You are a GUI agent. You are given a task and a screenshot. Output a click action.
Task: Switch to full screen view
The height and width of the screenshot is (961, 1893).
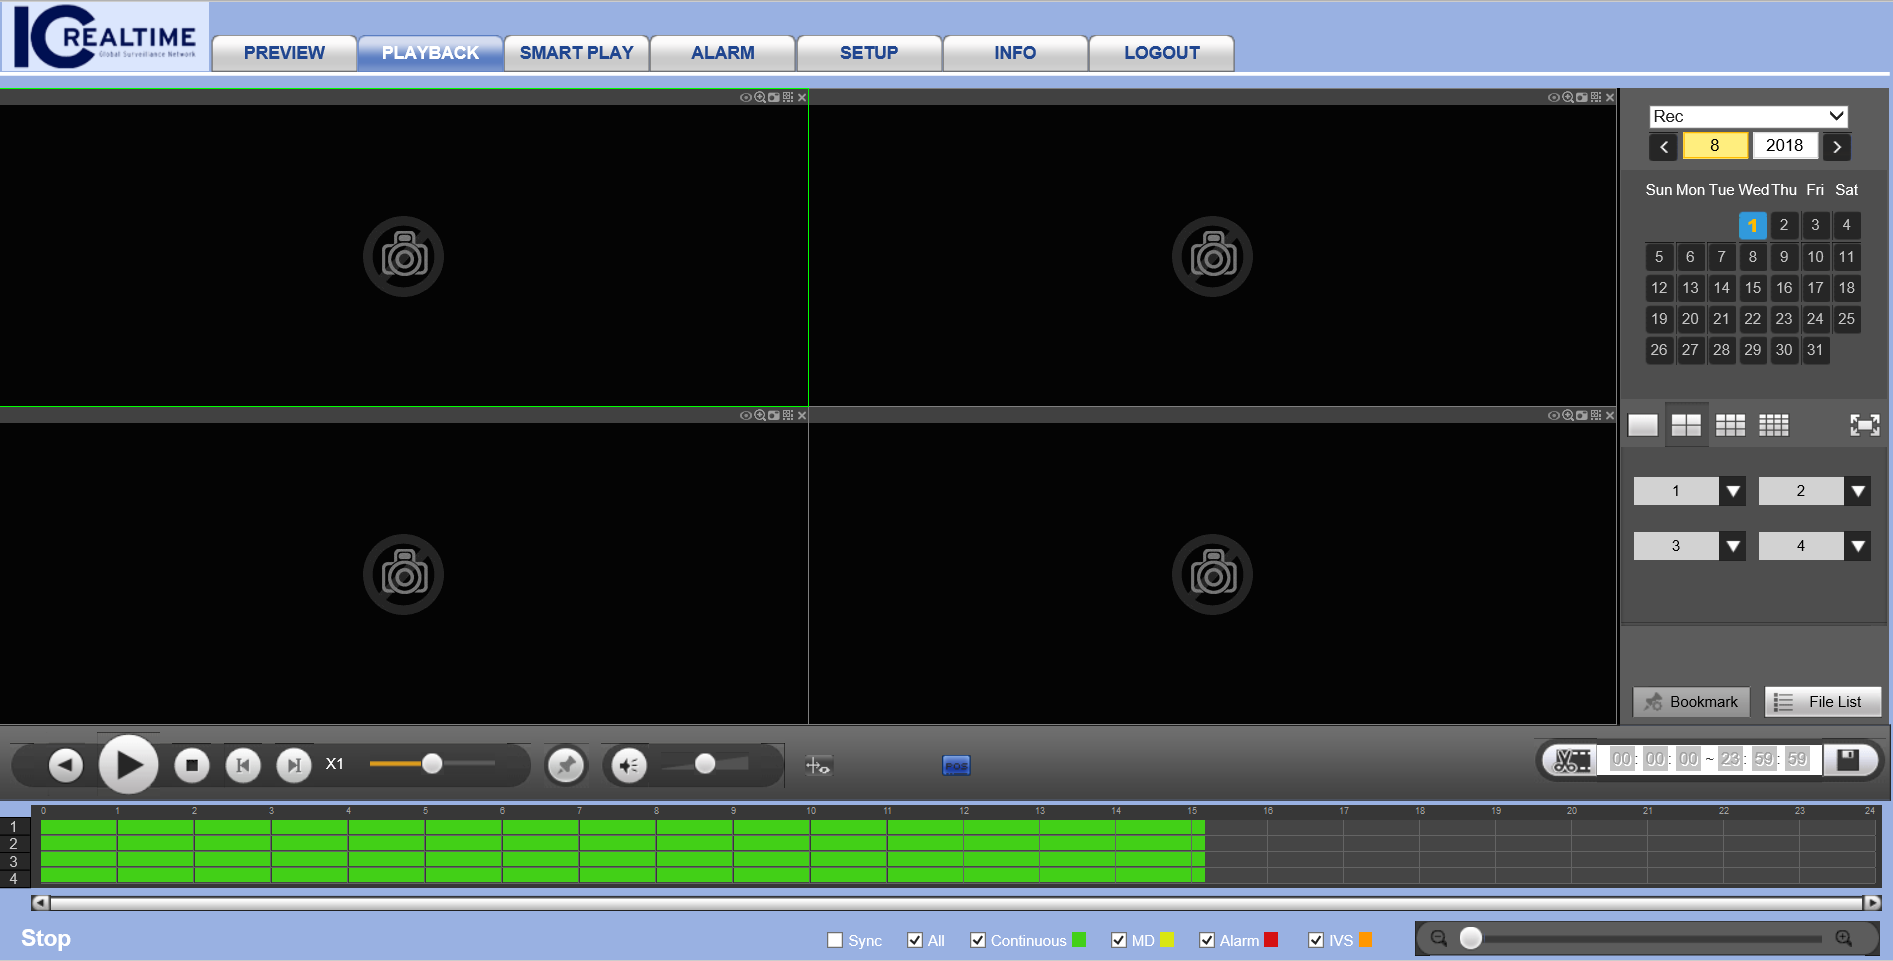pos(1864,425)
